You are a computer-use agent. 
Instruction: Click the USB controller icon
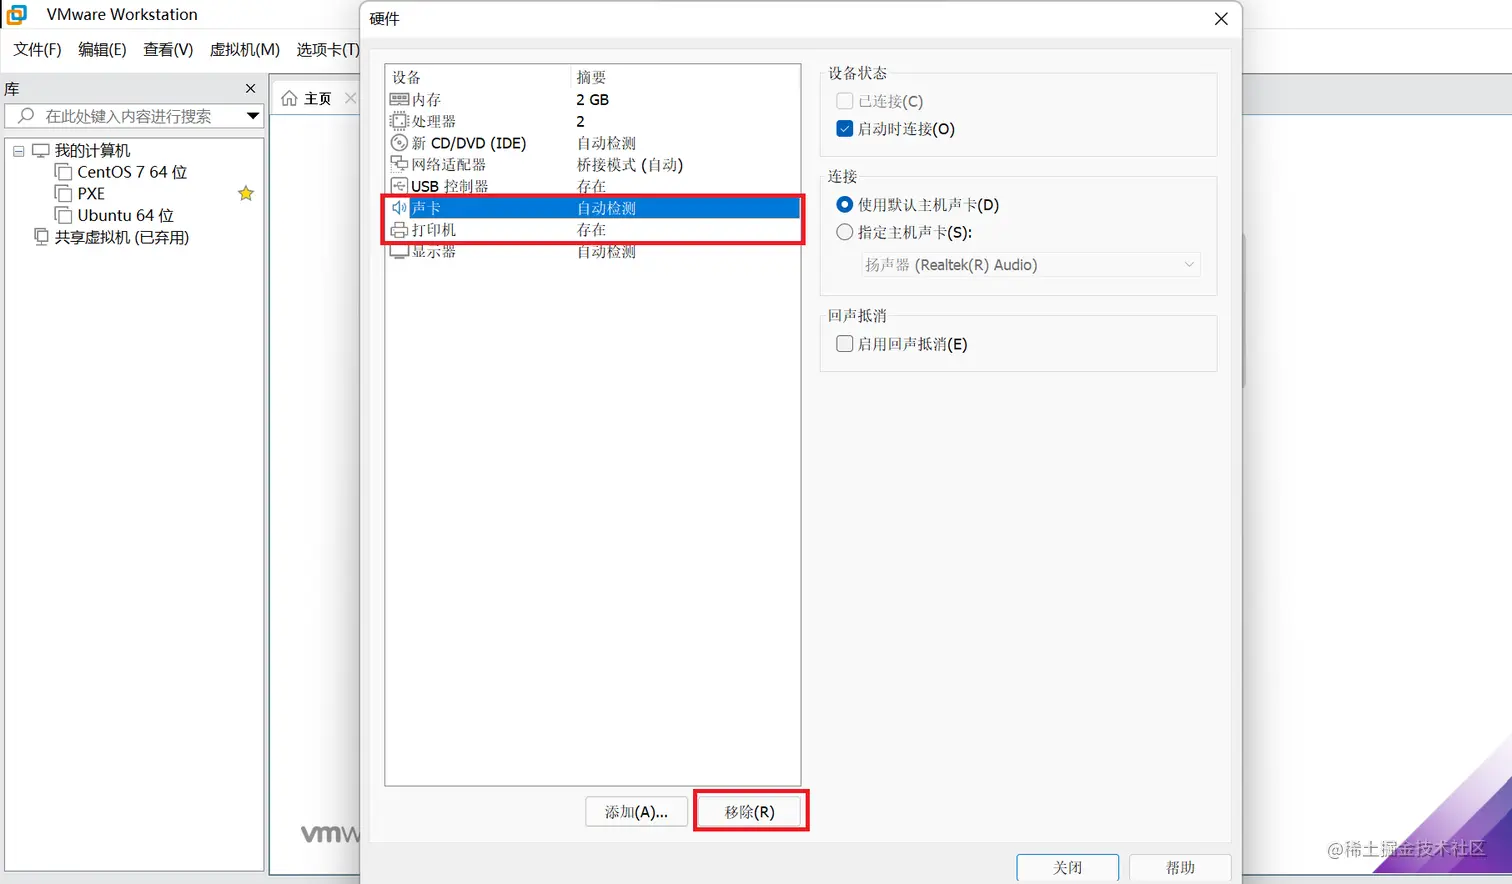(399, 186)
